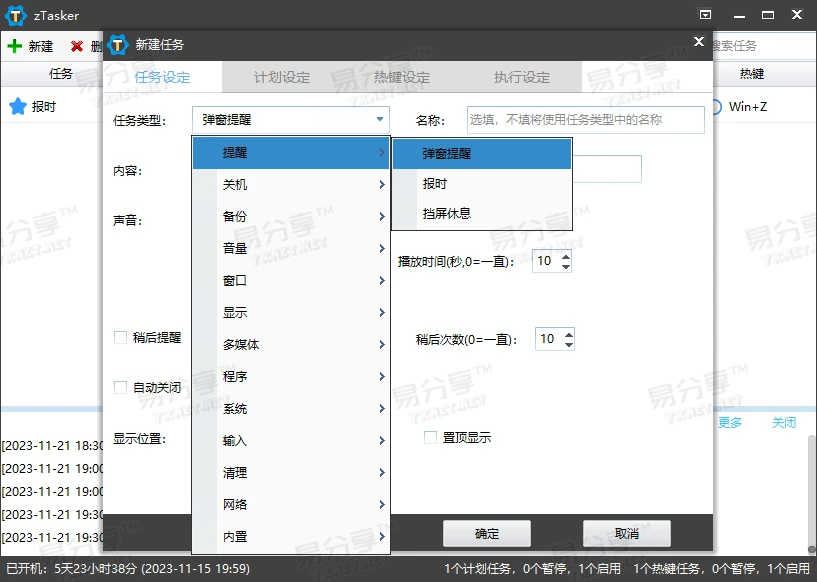Decrease 播放时间 value with down arrow

coord(566,267)
